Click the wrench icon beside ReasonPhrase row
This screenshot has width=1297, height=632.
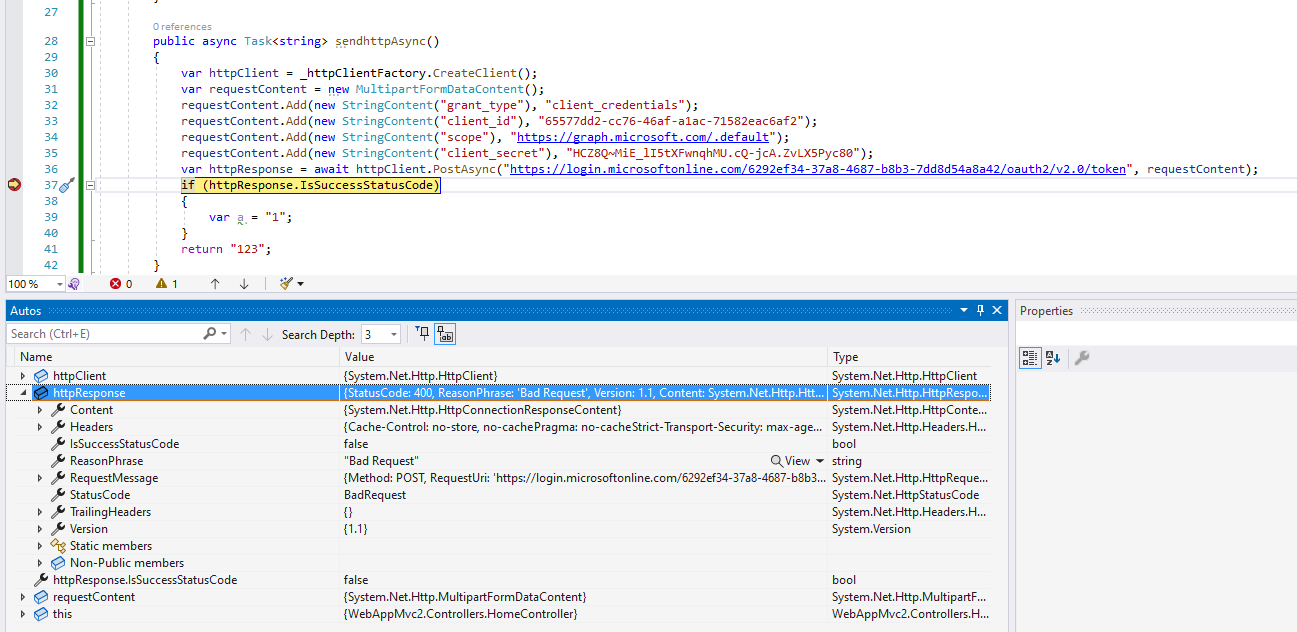pos(58,461)
